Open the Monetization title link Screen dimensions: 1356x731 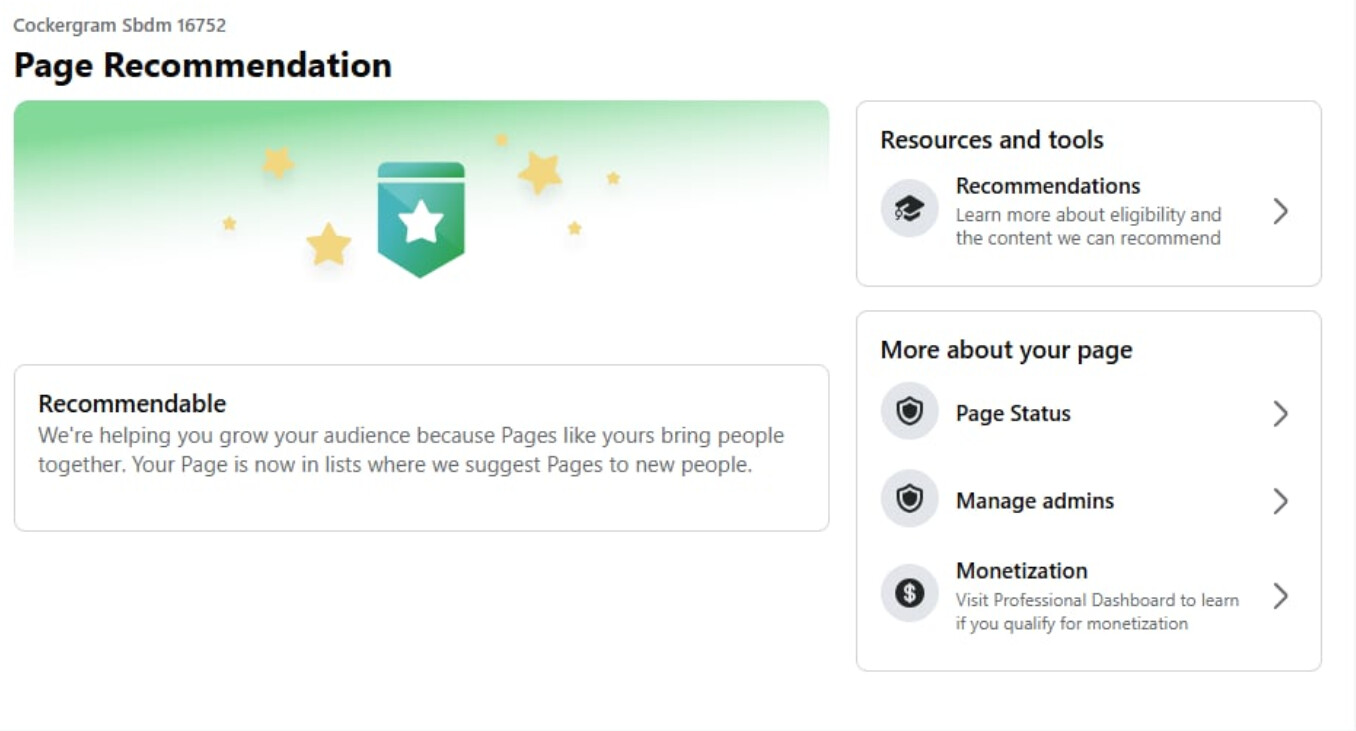pos(1021,571)
